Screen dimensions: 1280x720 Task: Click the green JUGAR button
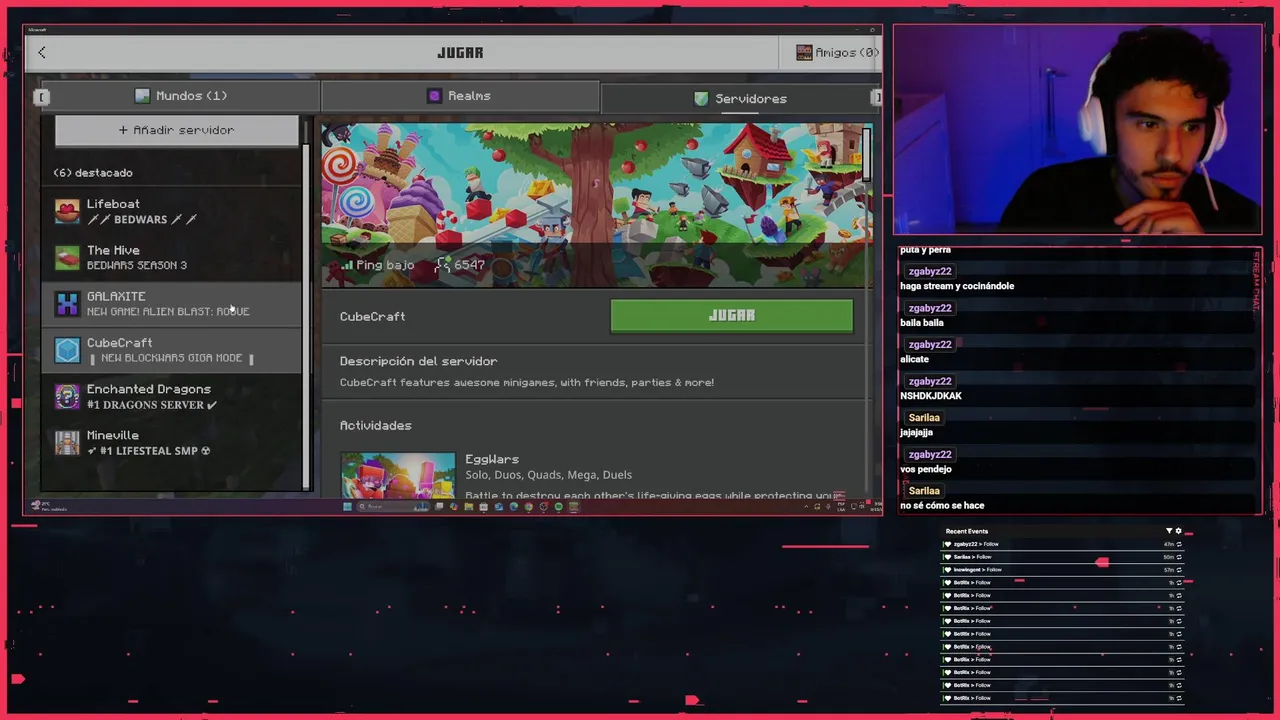click(x=732, y=315)
